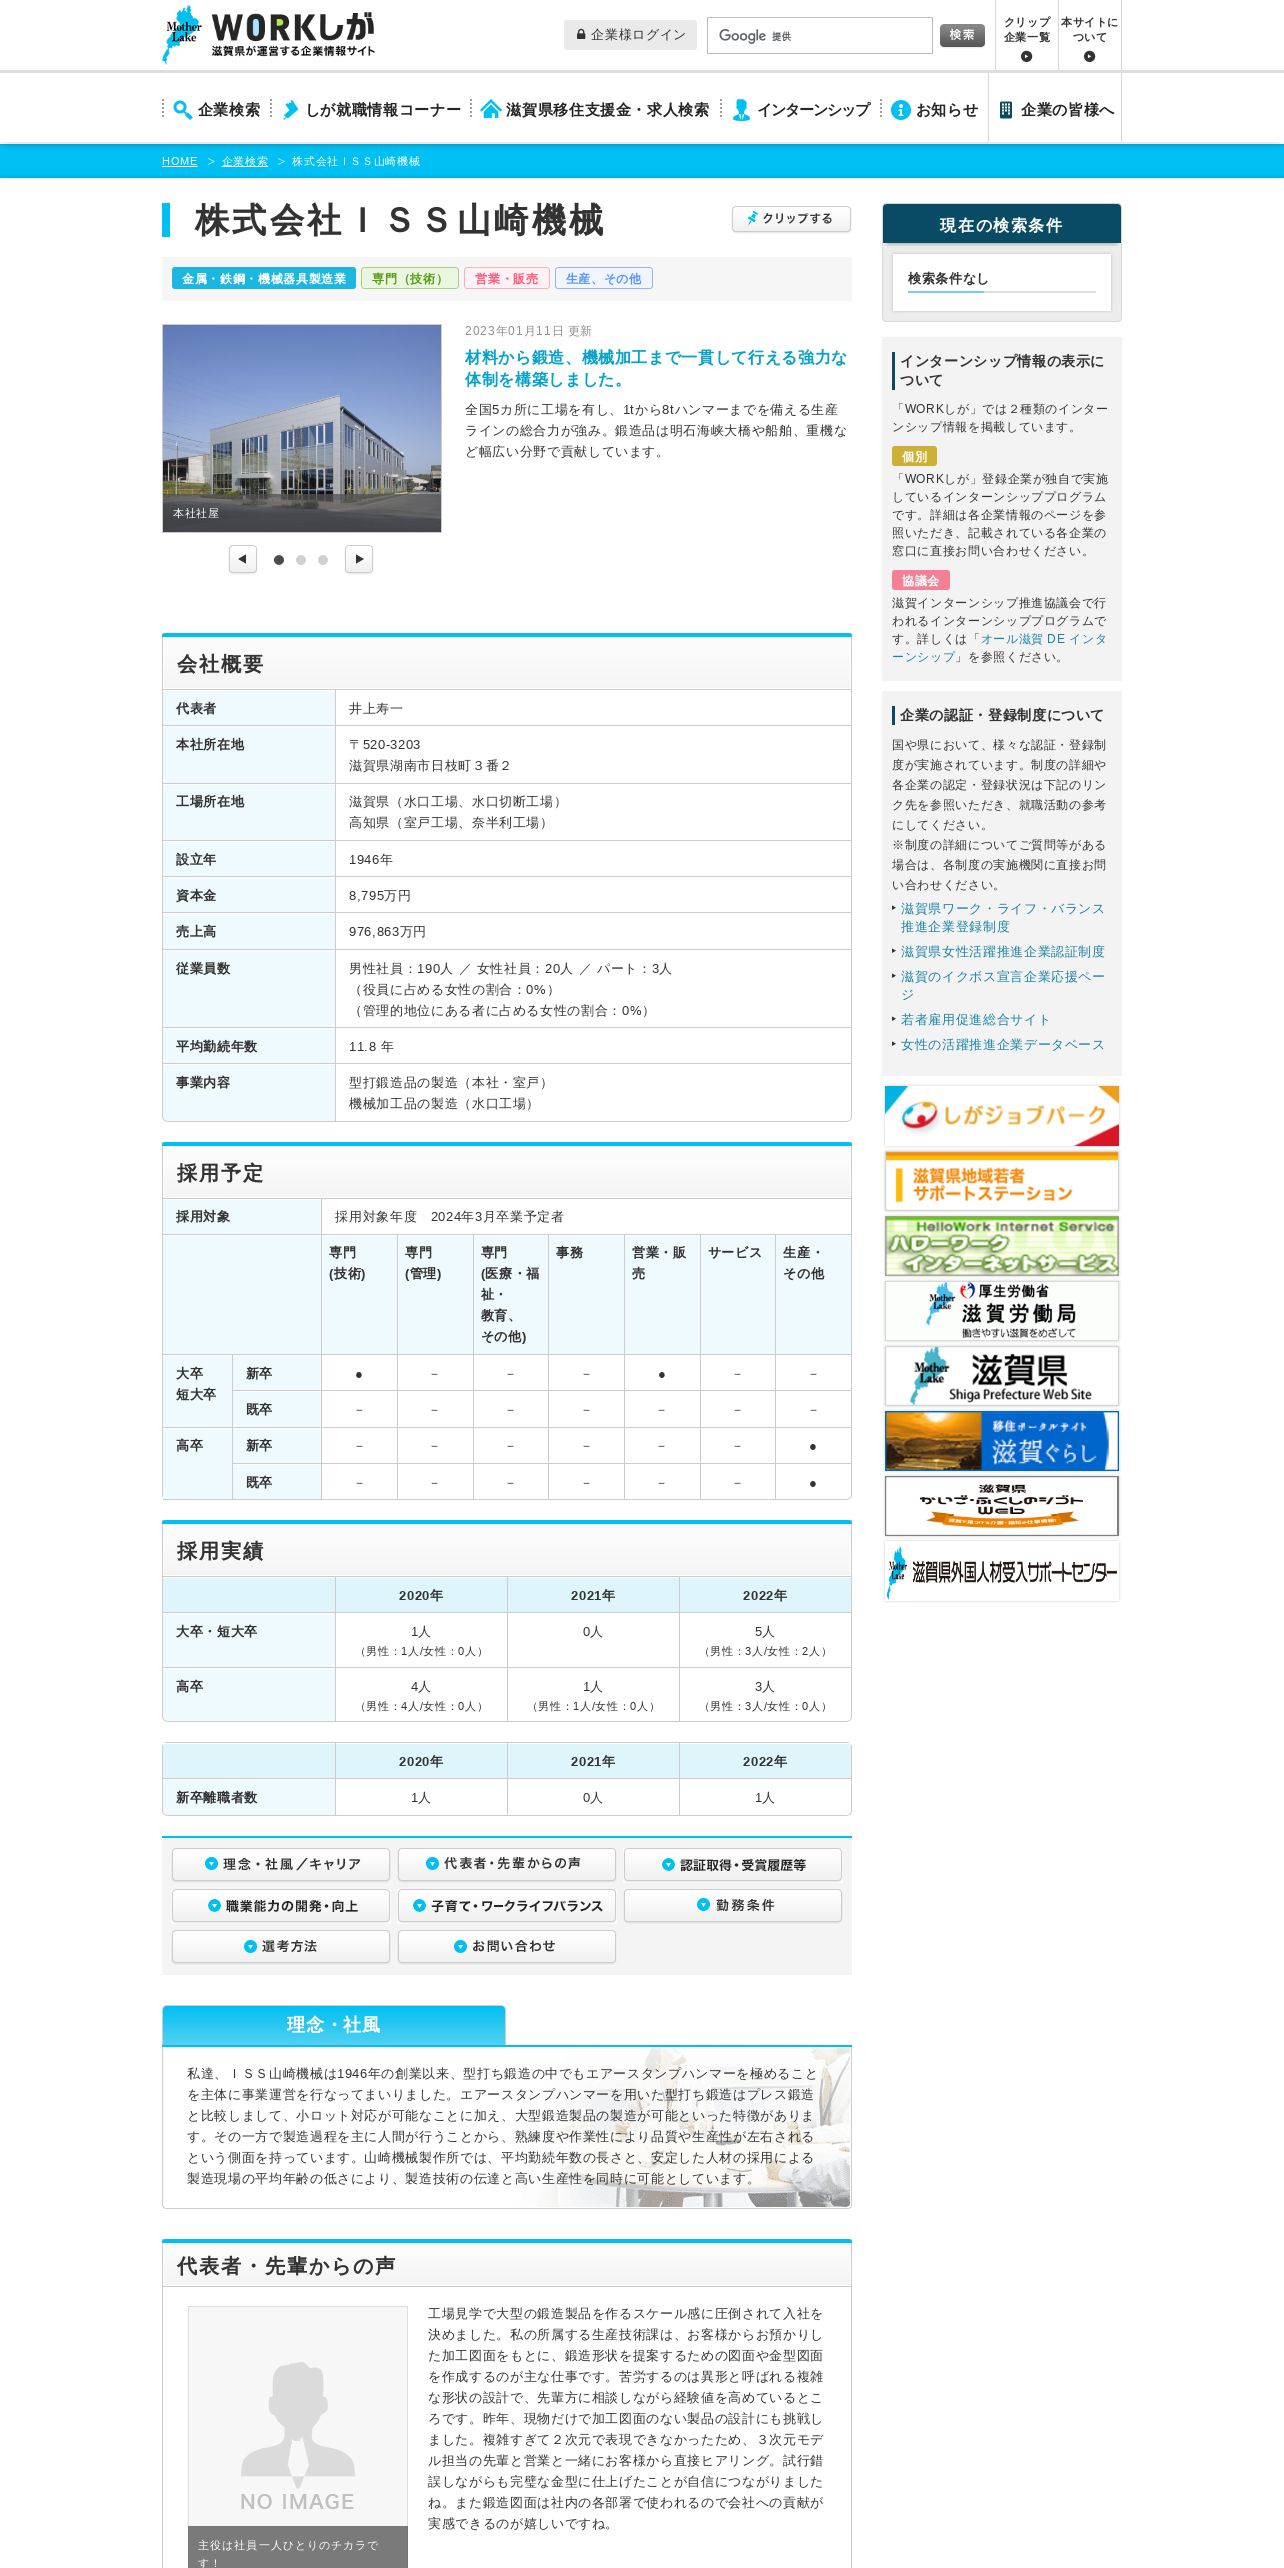This screenshot has height=2568, width=1284.
Task: Open 若者雇用促進総合サイト link
Action: (975, 1020)
